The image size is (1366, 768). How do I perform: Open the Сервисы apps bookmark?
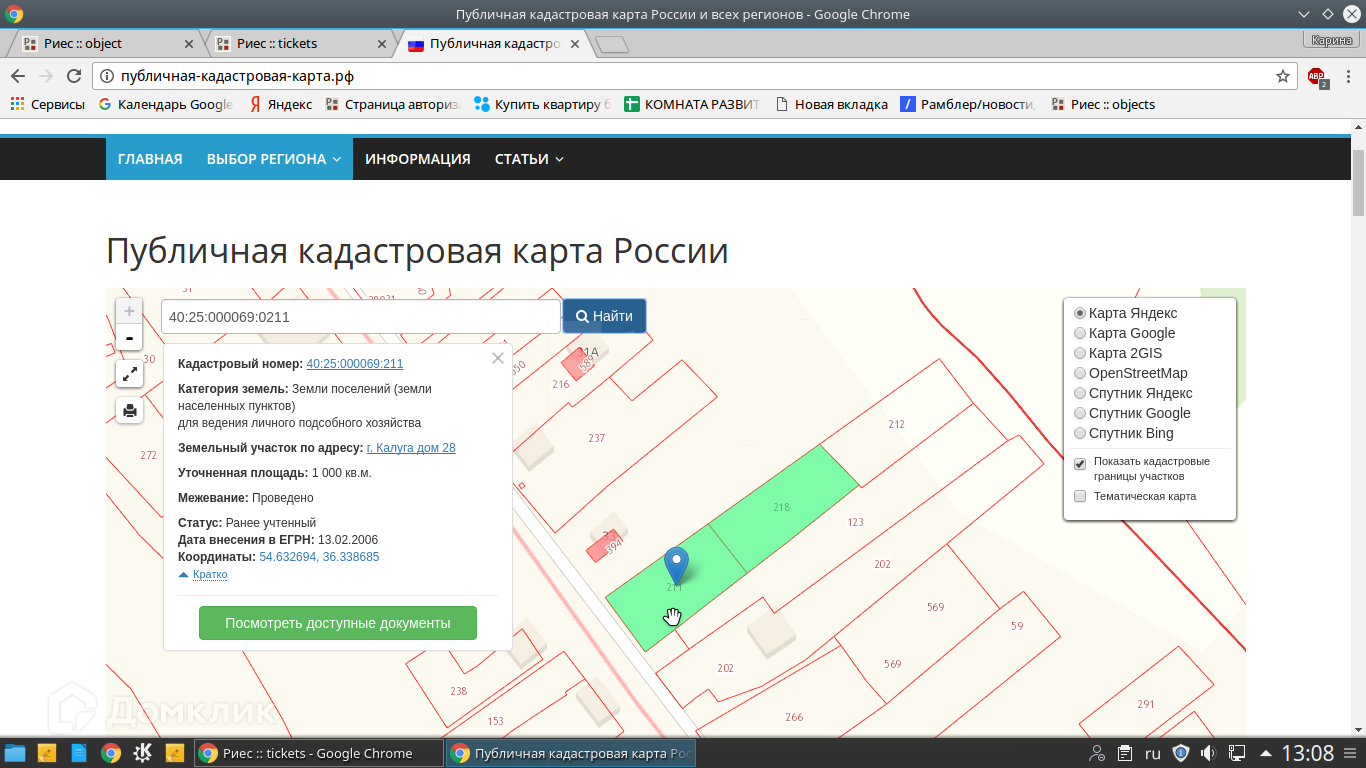48,104
